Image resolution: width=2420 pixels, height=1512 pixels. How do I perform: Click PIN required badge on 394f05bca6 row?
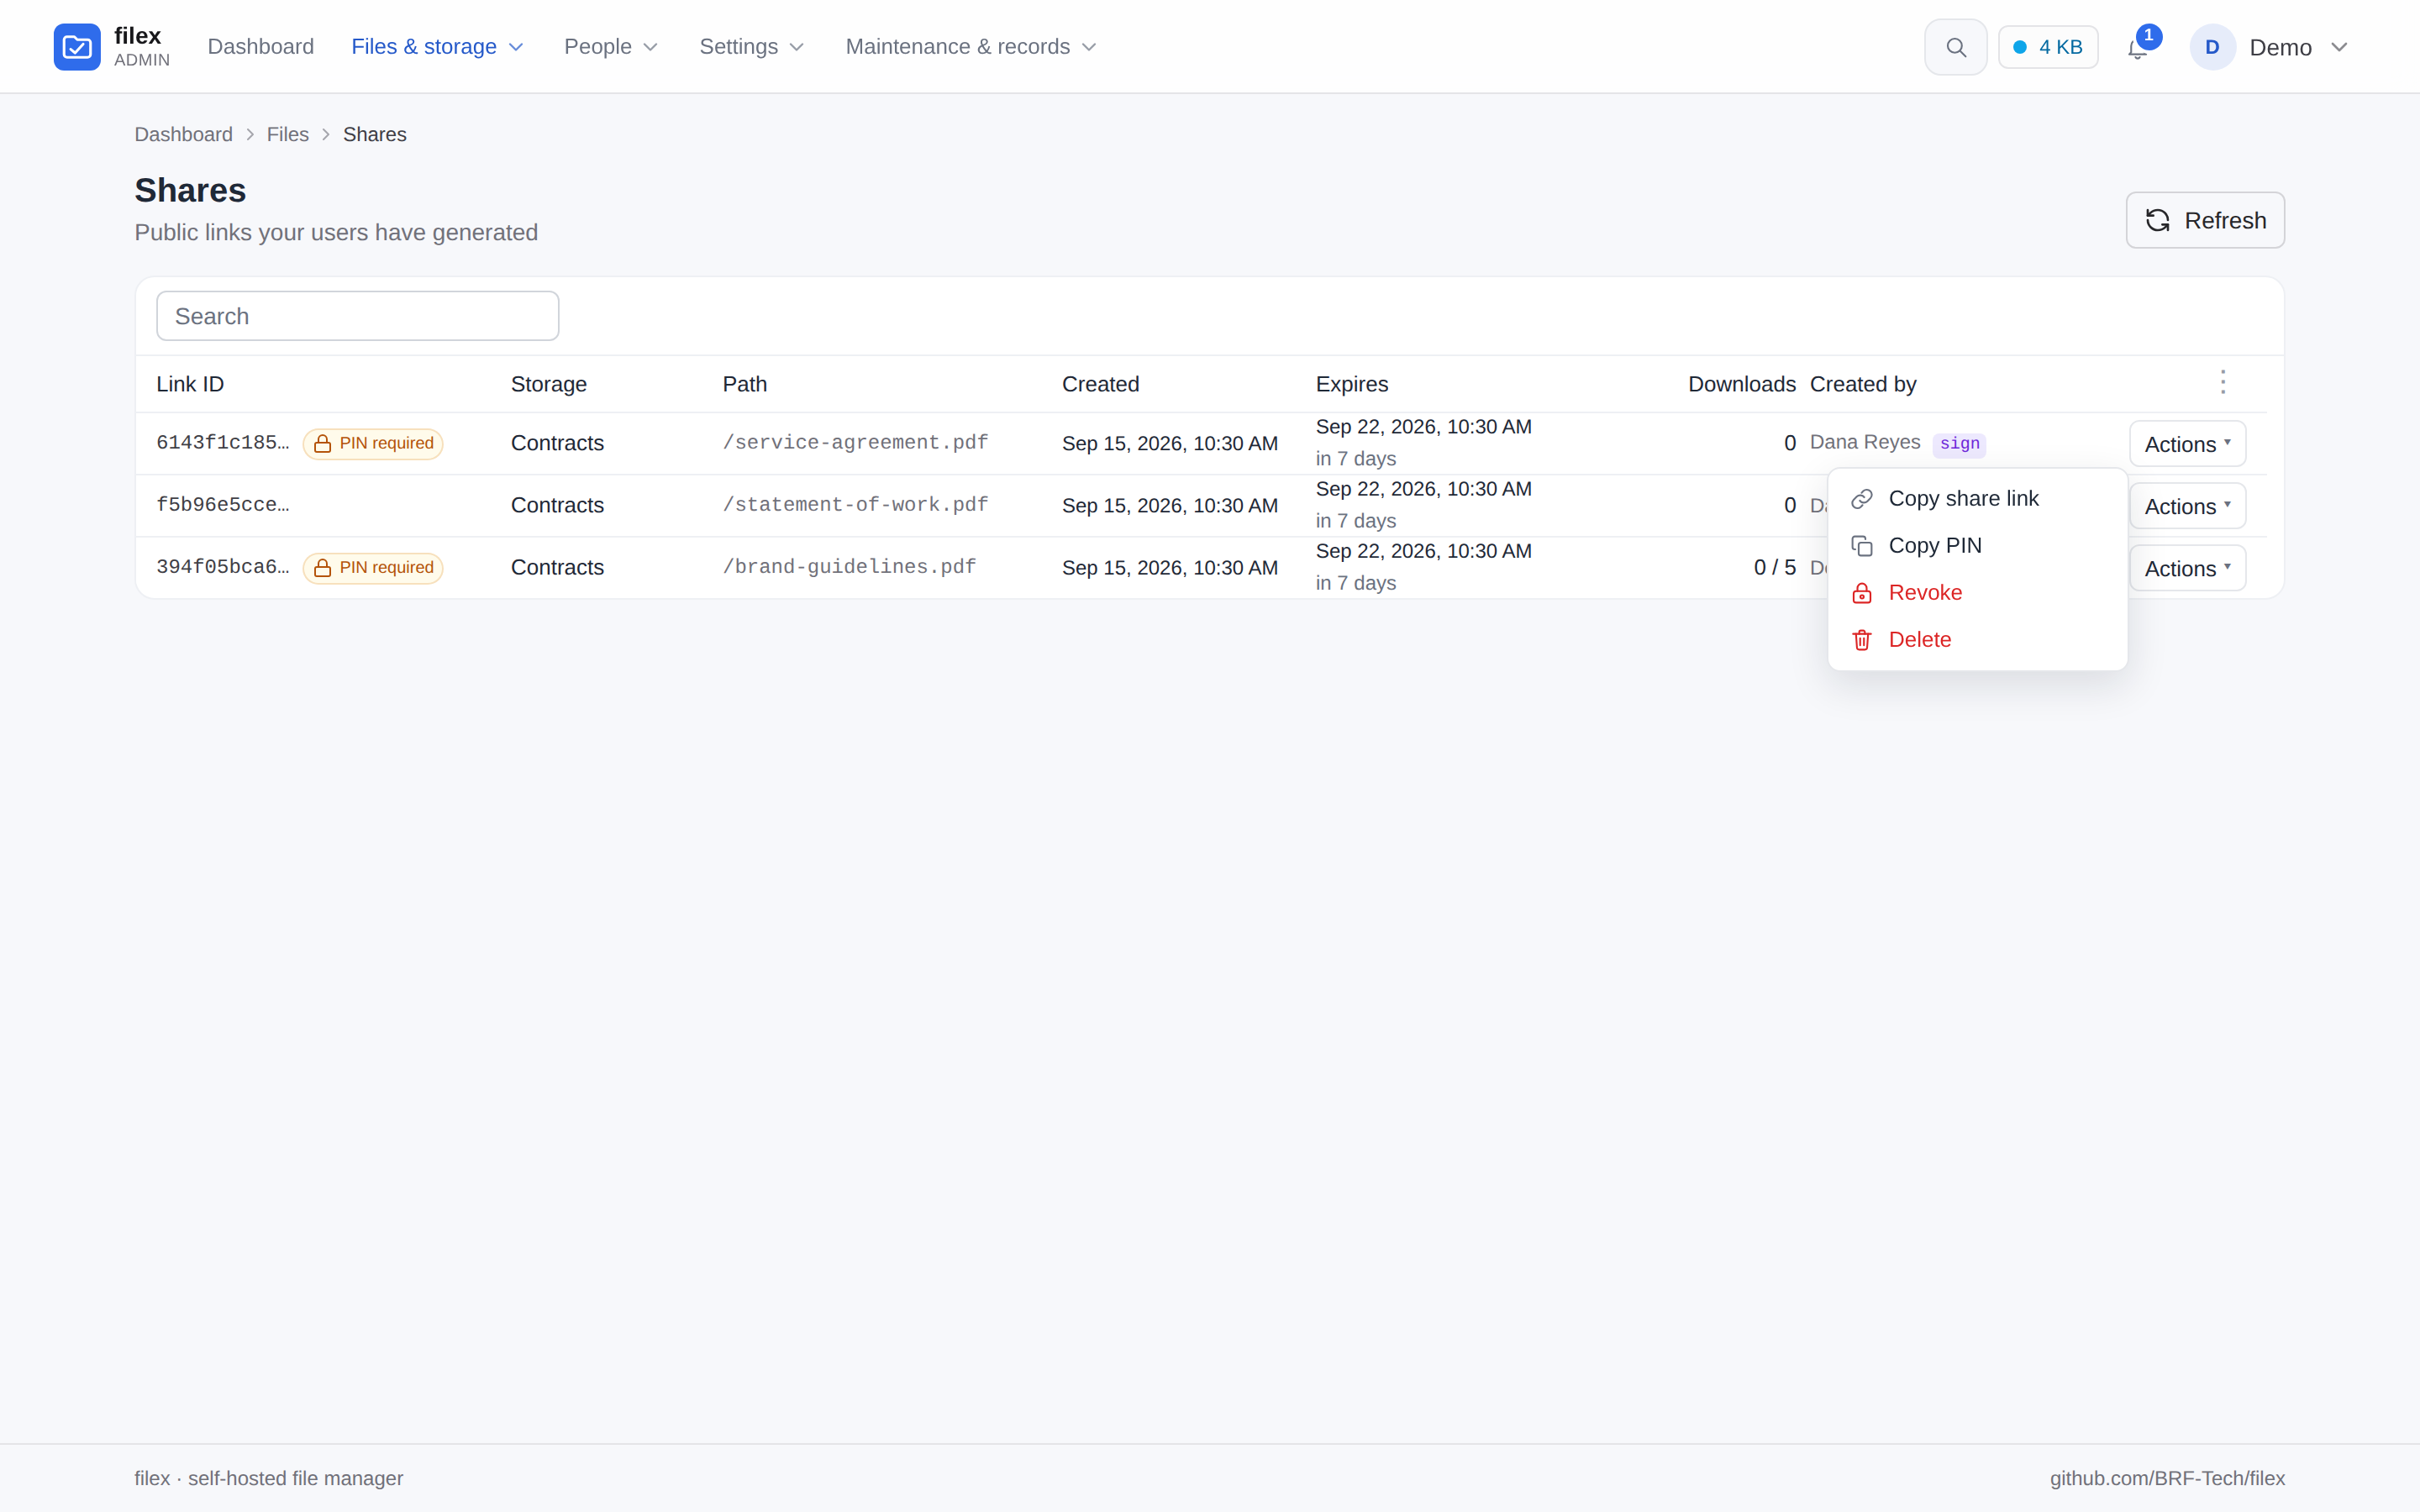[x=373, y=567]
